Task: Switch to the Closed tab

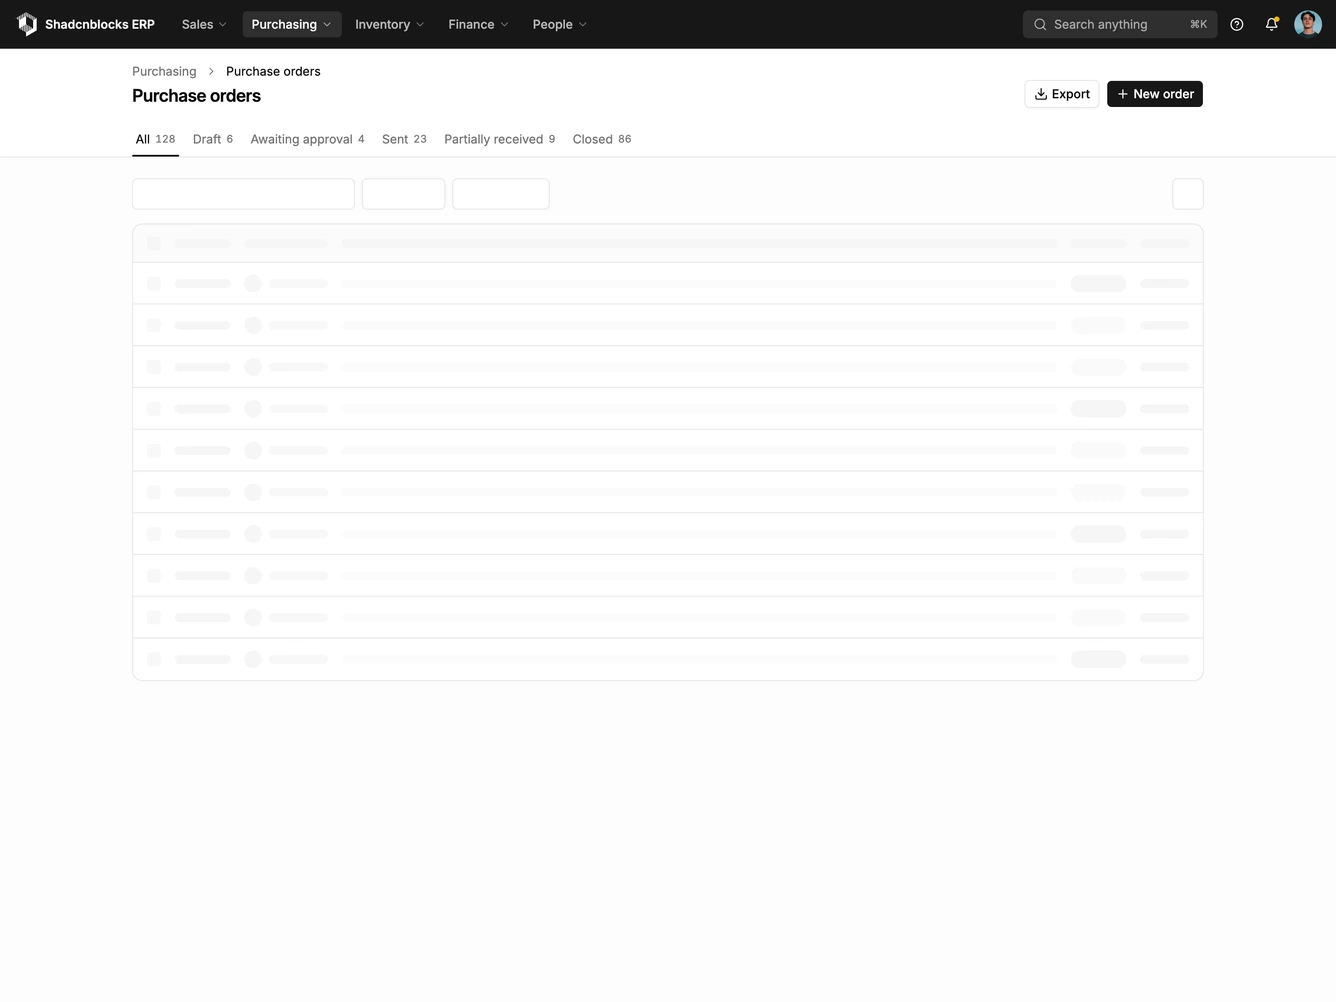Action: (x=602, y=139)
